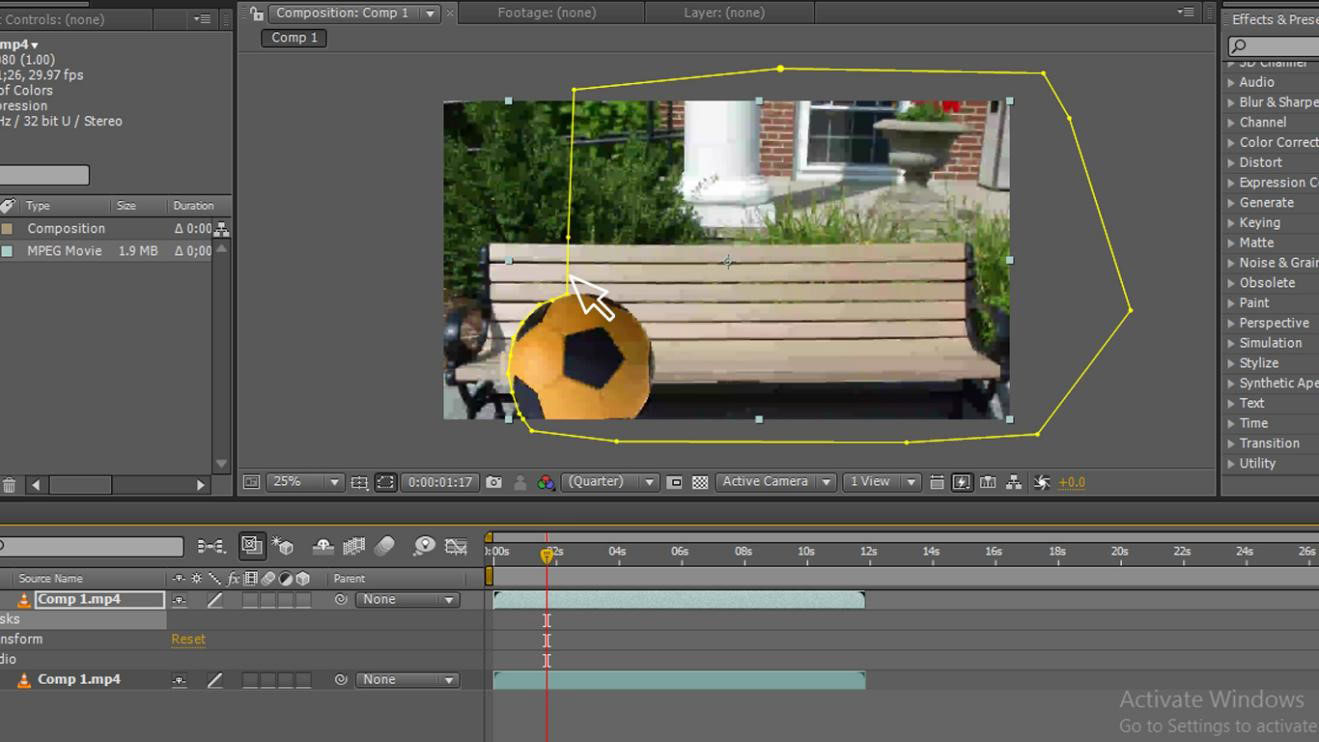Click the Draft 3D cube icon
Viewport: 1319px width, 742px height.
284,546
